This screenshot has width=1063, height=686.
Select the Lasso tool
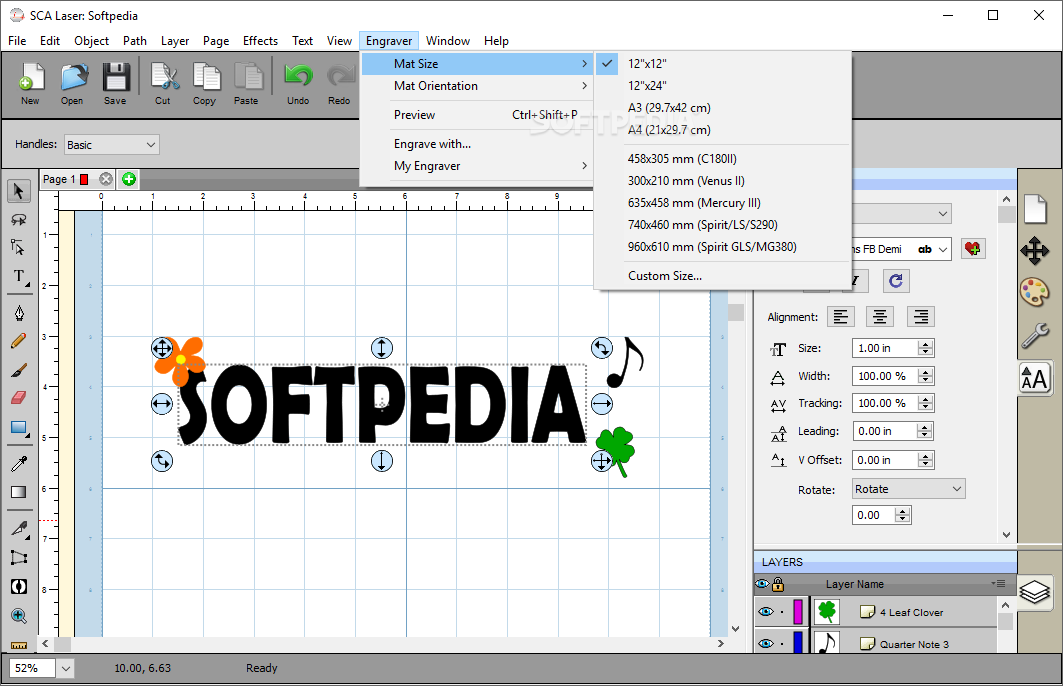pyautogui.click(x=19, y=220)
